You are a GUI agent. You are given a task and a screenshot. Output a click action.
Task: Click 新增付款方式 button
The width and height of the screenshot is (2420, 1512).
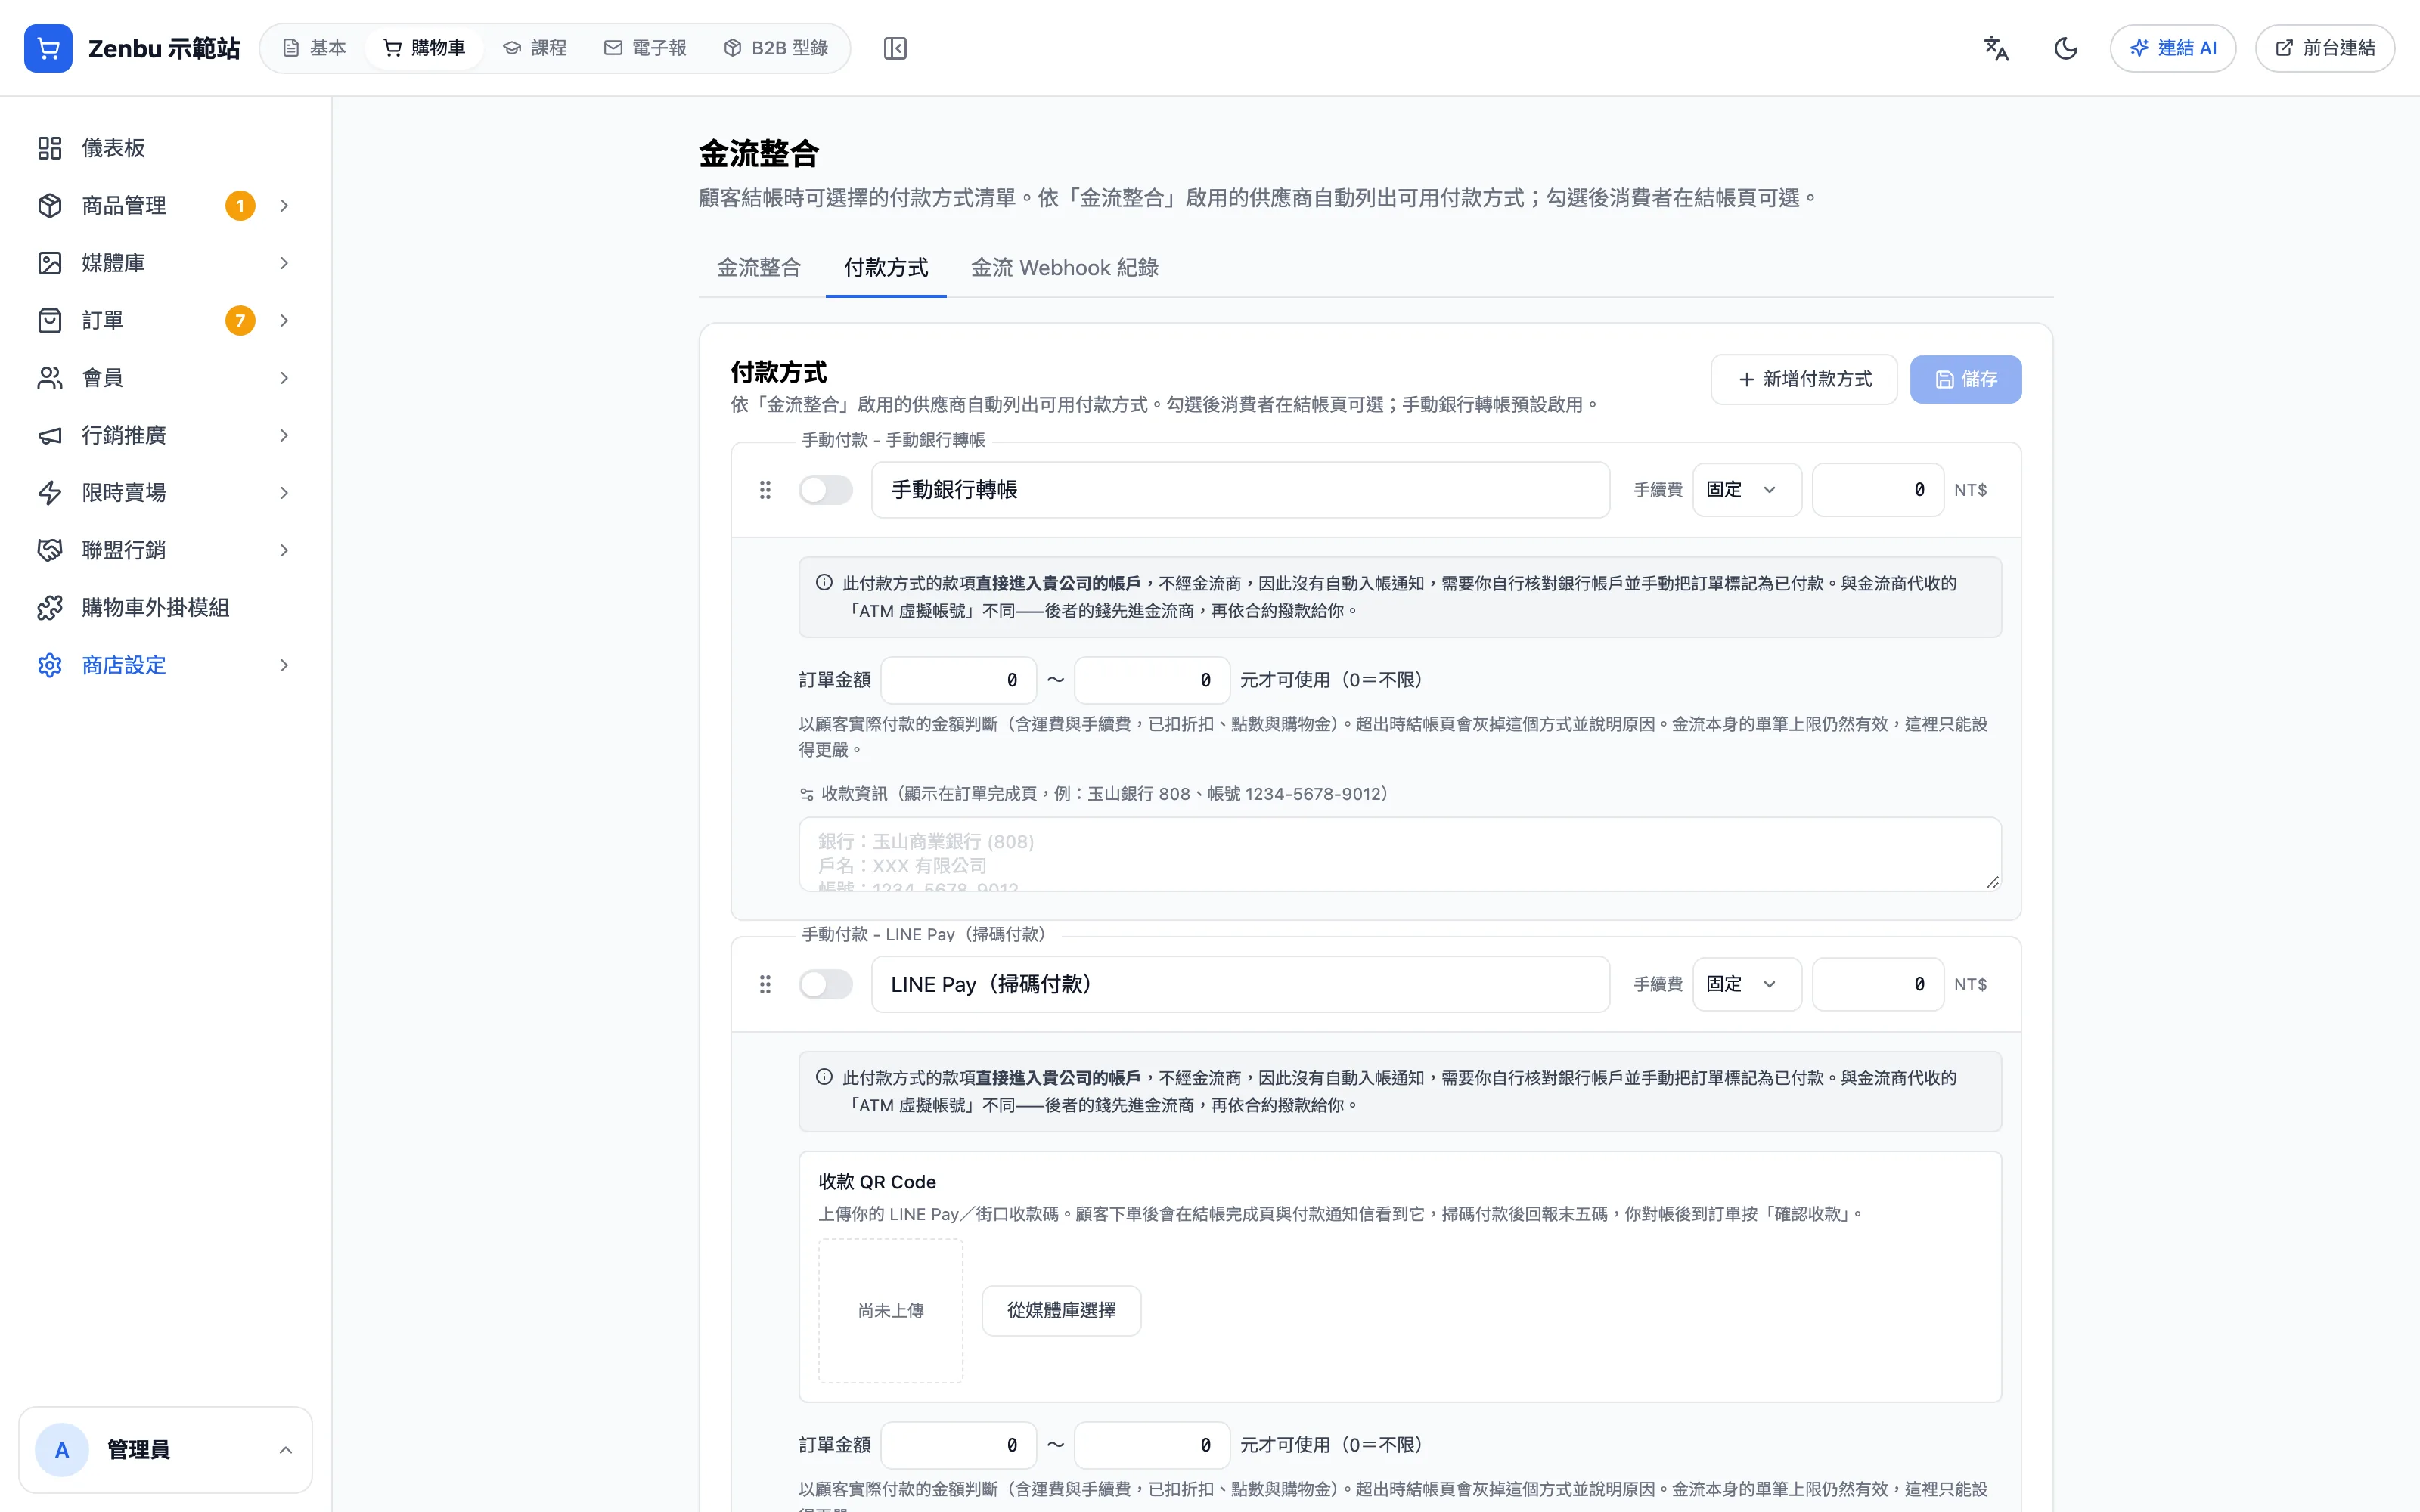pyautogui.click(x=1804, y=379)
